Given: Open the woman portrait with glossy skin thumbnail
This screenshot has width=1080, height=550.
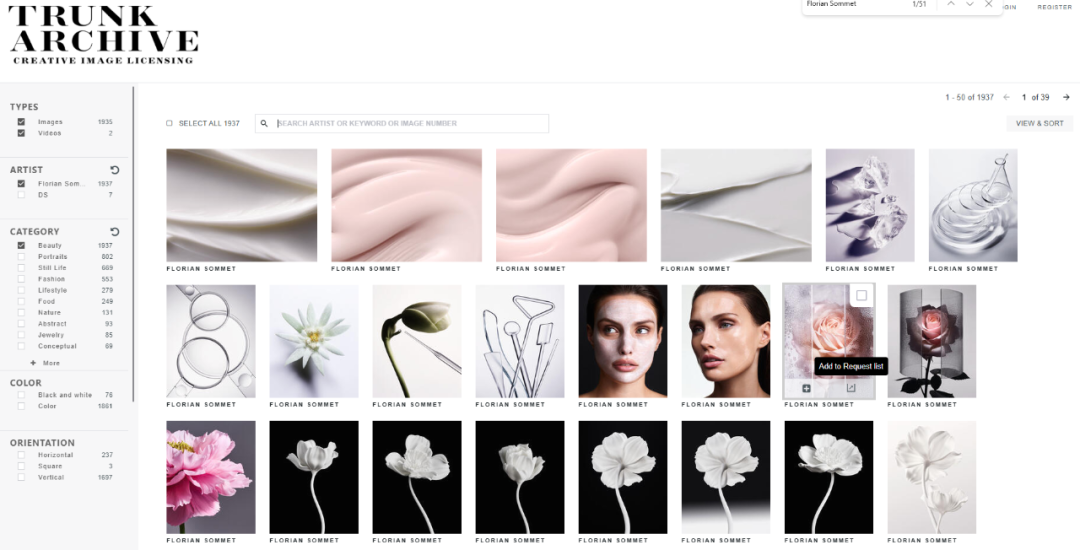Looking at the screenshot, I should 726,341.
